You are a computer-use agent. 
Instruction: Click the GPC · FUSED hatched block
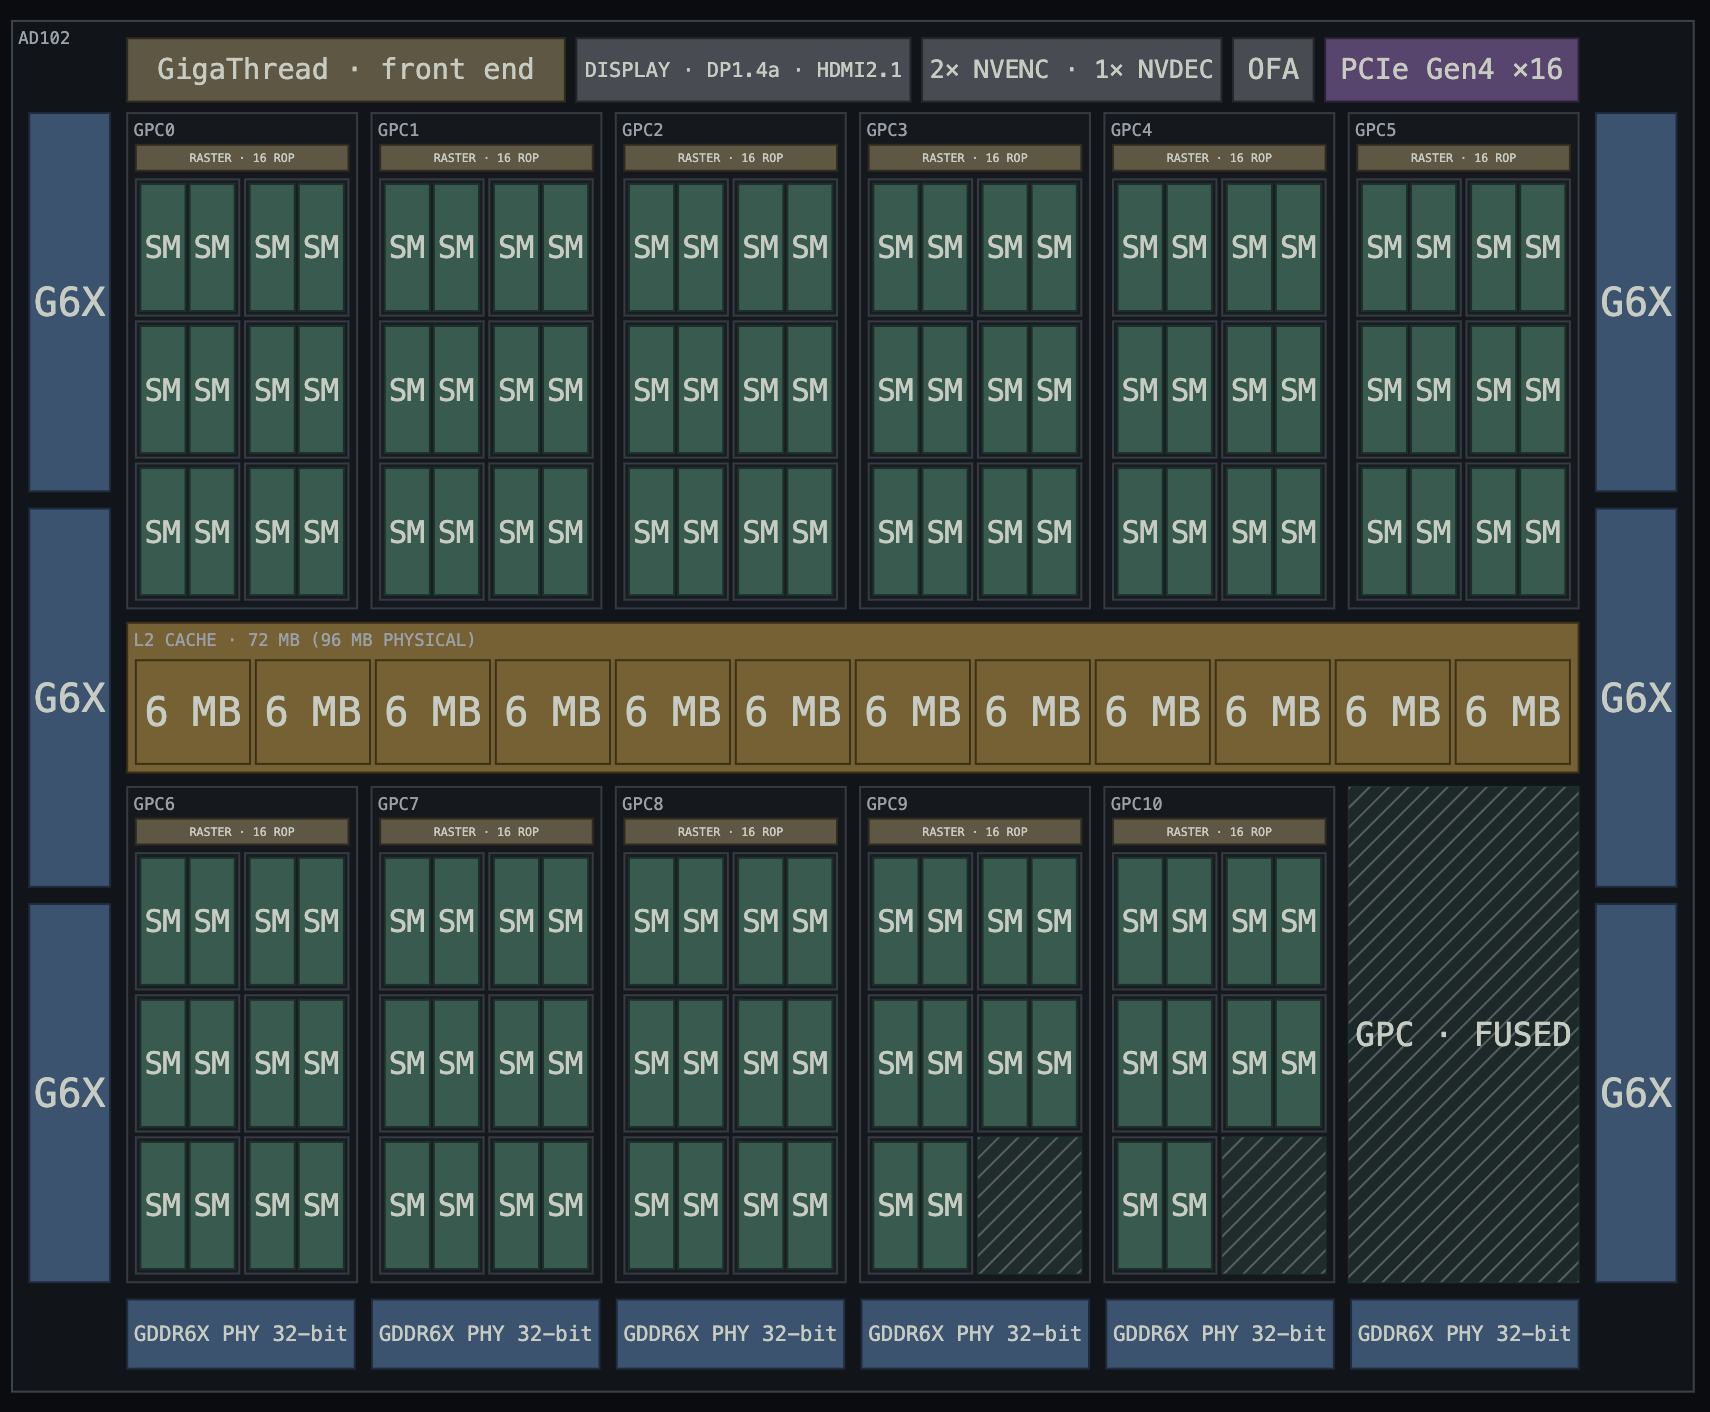(x=1463, y=1034)
